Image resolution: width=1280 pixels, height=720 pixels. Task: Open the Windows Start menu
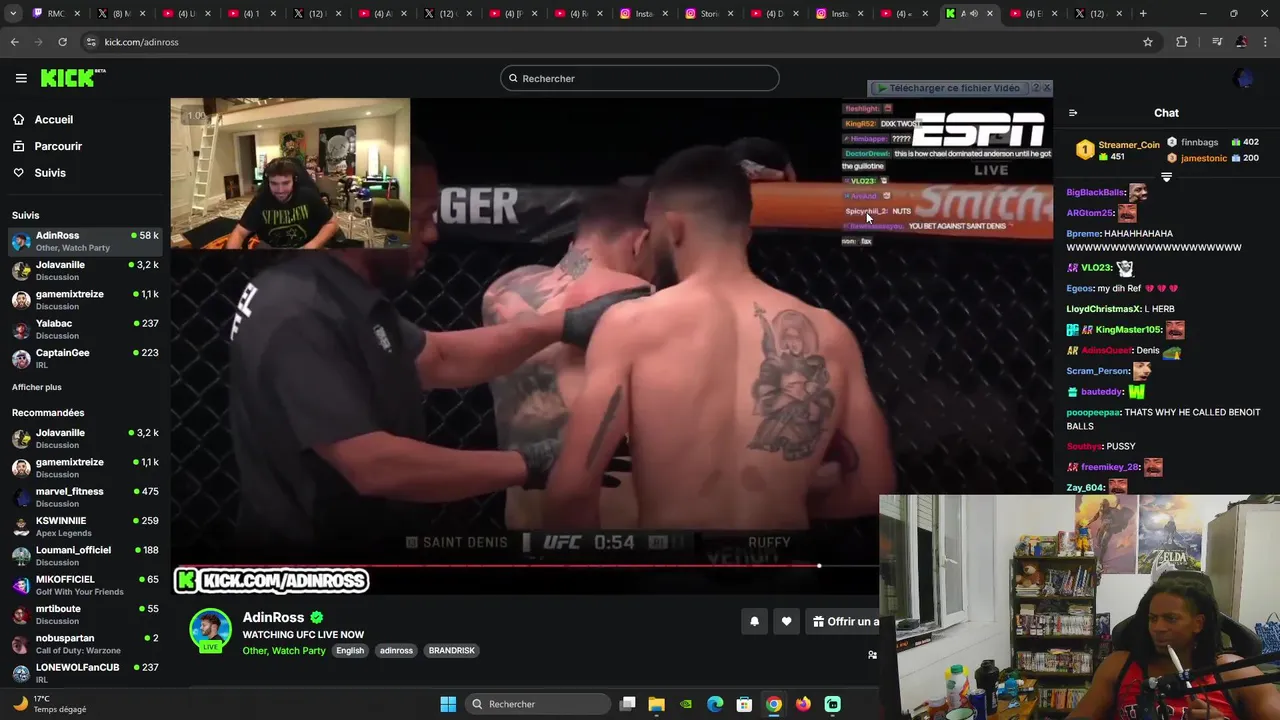[448, 704]
